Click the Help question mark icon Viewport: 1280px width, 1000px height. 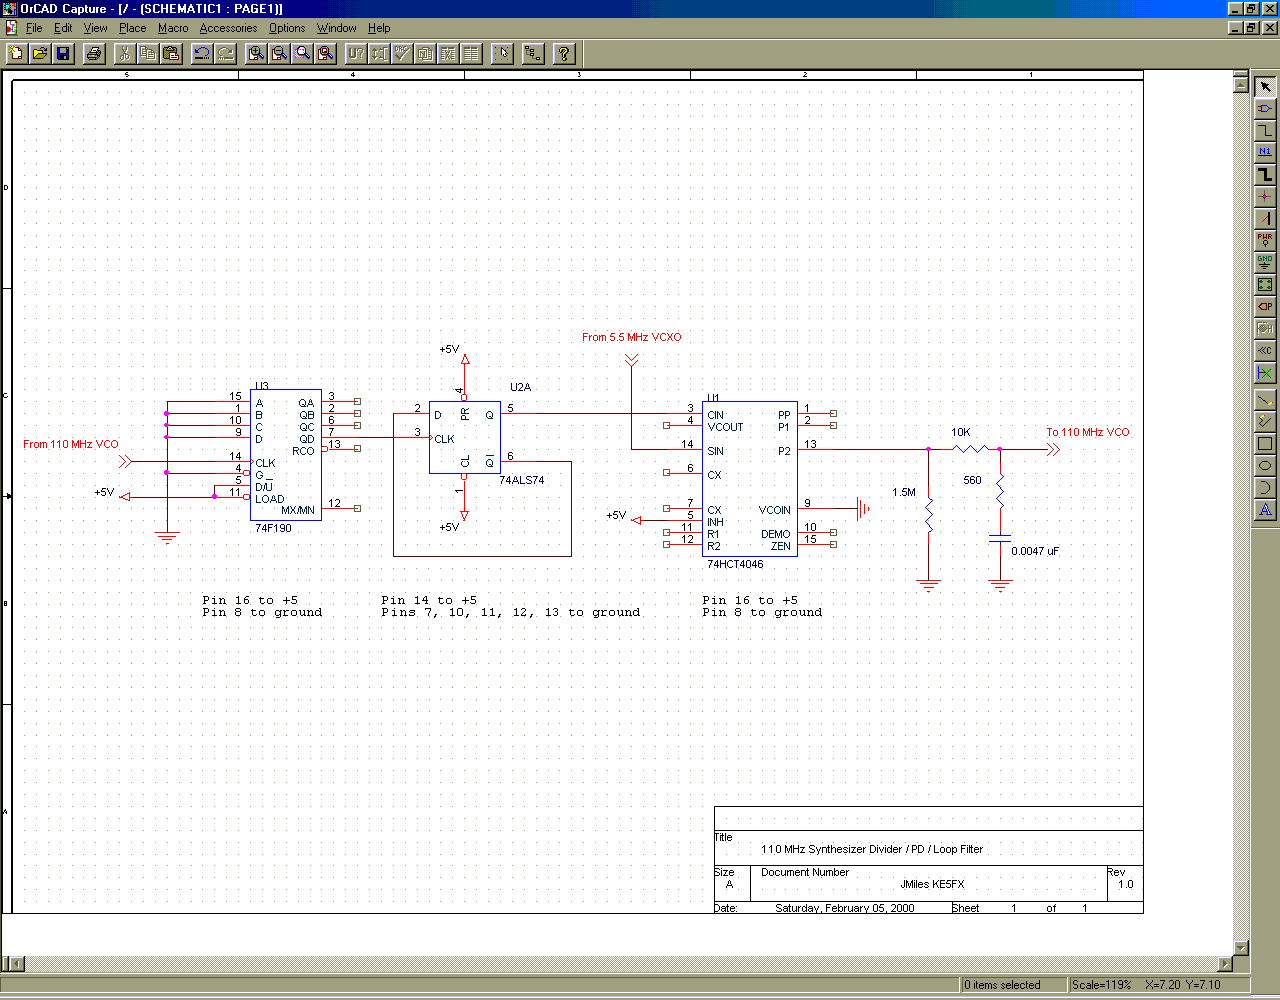pos(564,53)
